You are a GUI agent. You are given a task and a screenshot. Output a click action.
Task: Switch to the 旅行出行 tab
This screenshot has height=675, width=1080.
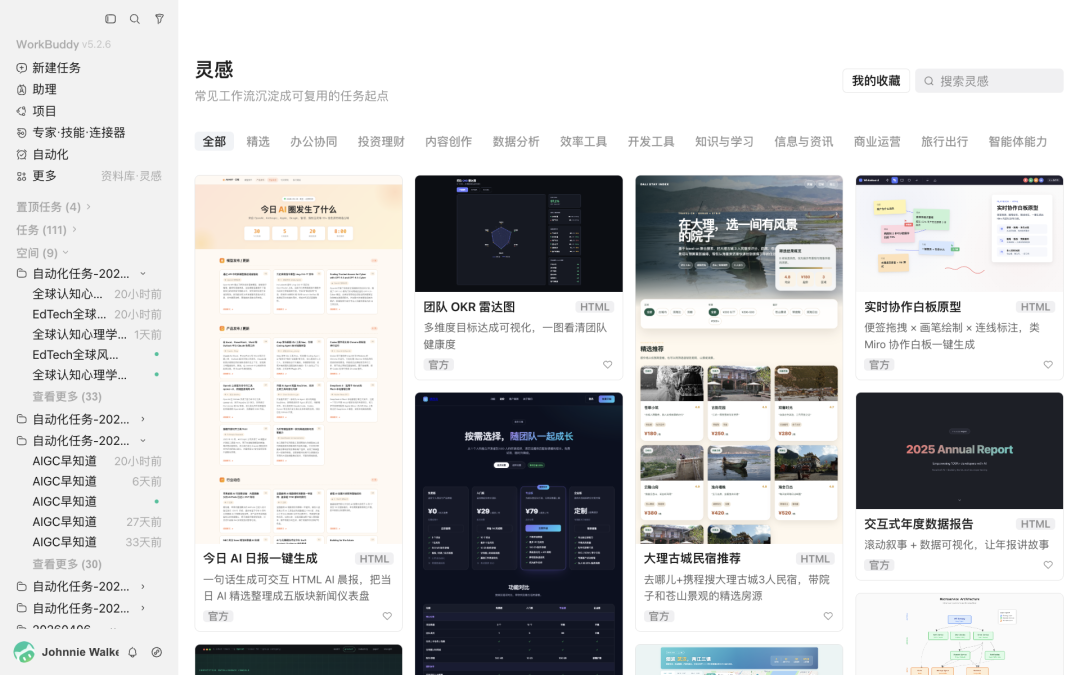click(x=944, y=141)
